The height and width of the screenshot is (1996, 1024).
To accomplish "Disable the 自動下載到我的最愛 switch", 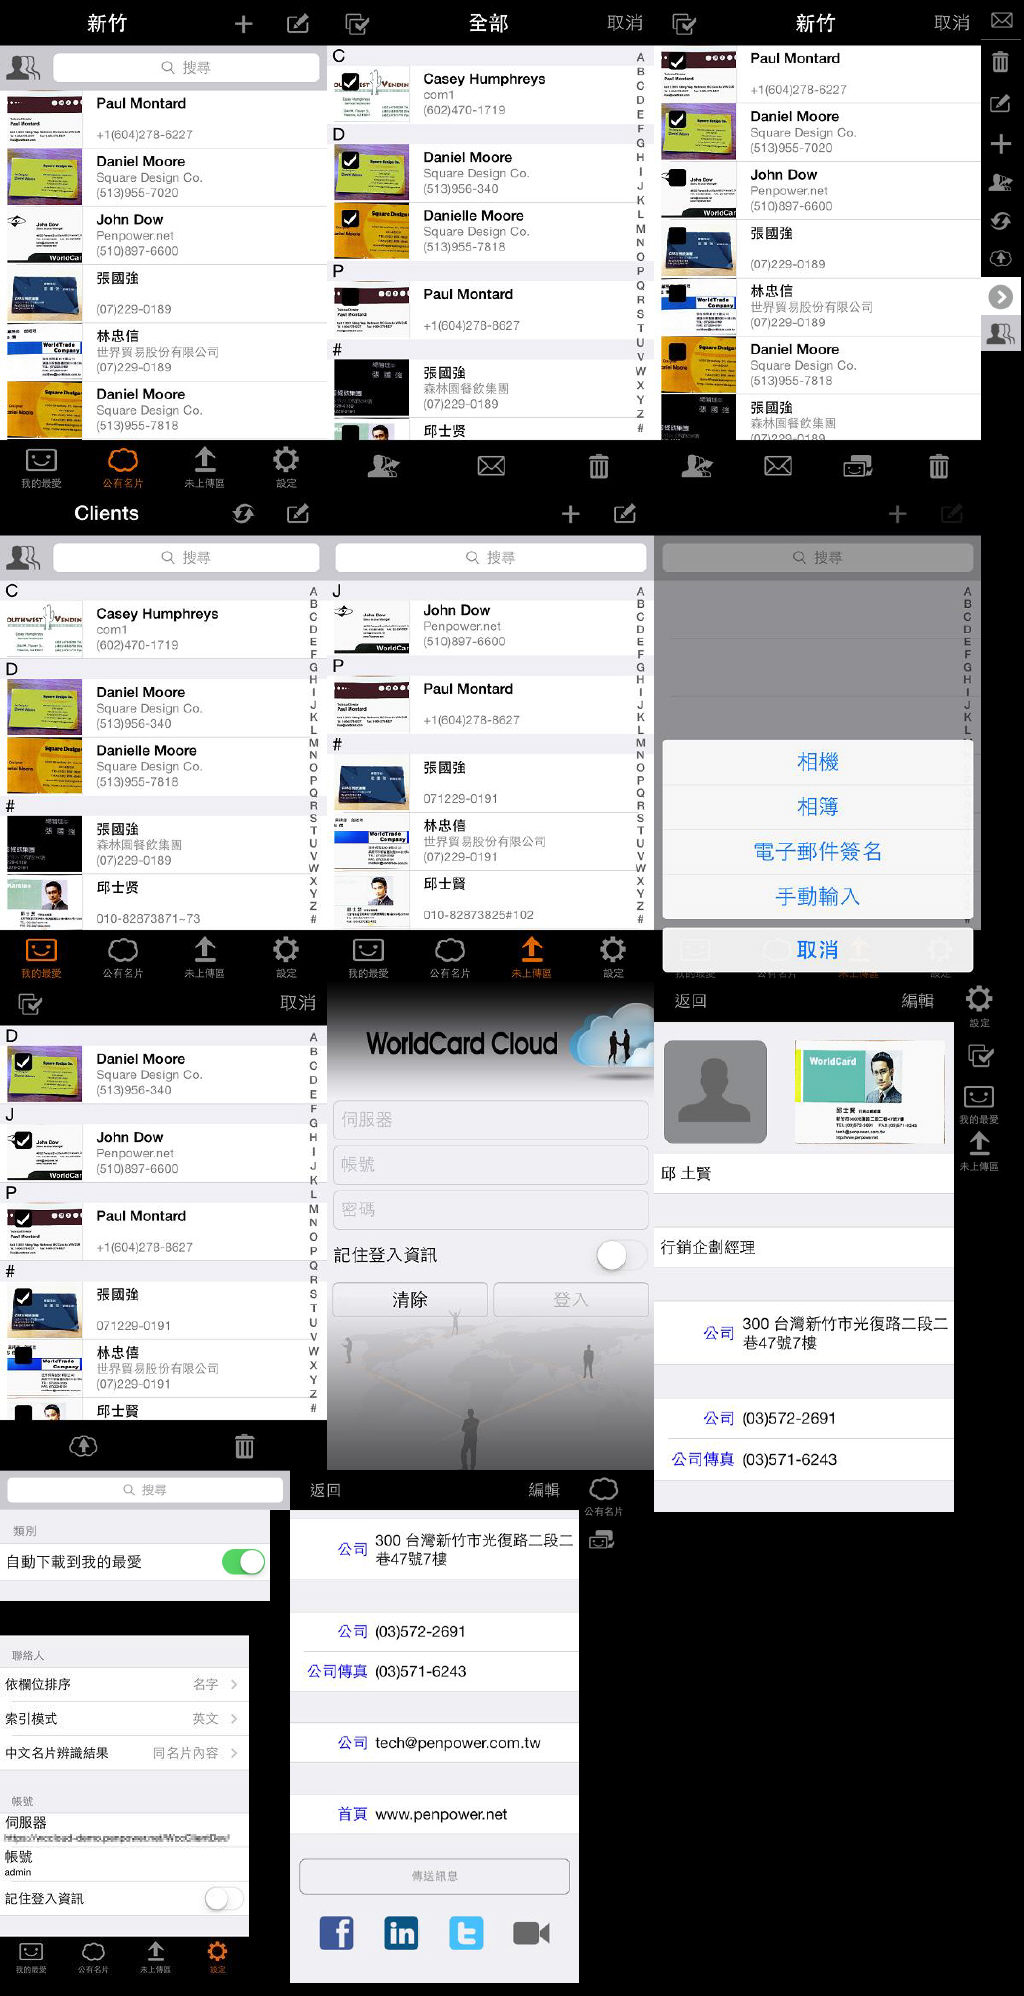I will point(243,1562).
